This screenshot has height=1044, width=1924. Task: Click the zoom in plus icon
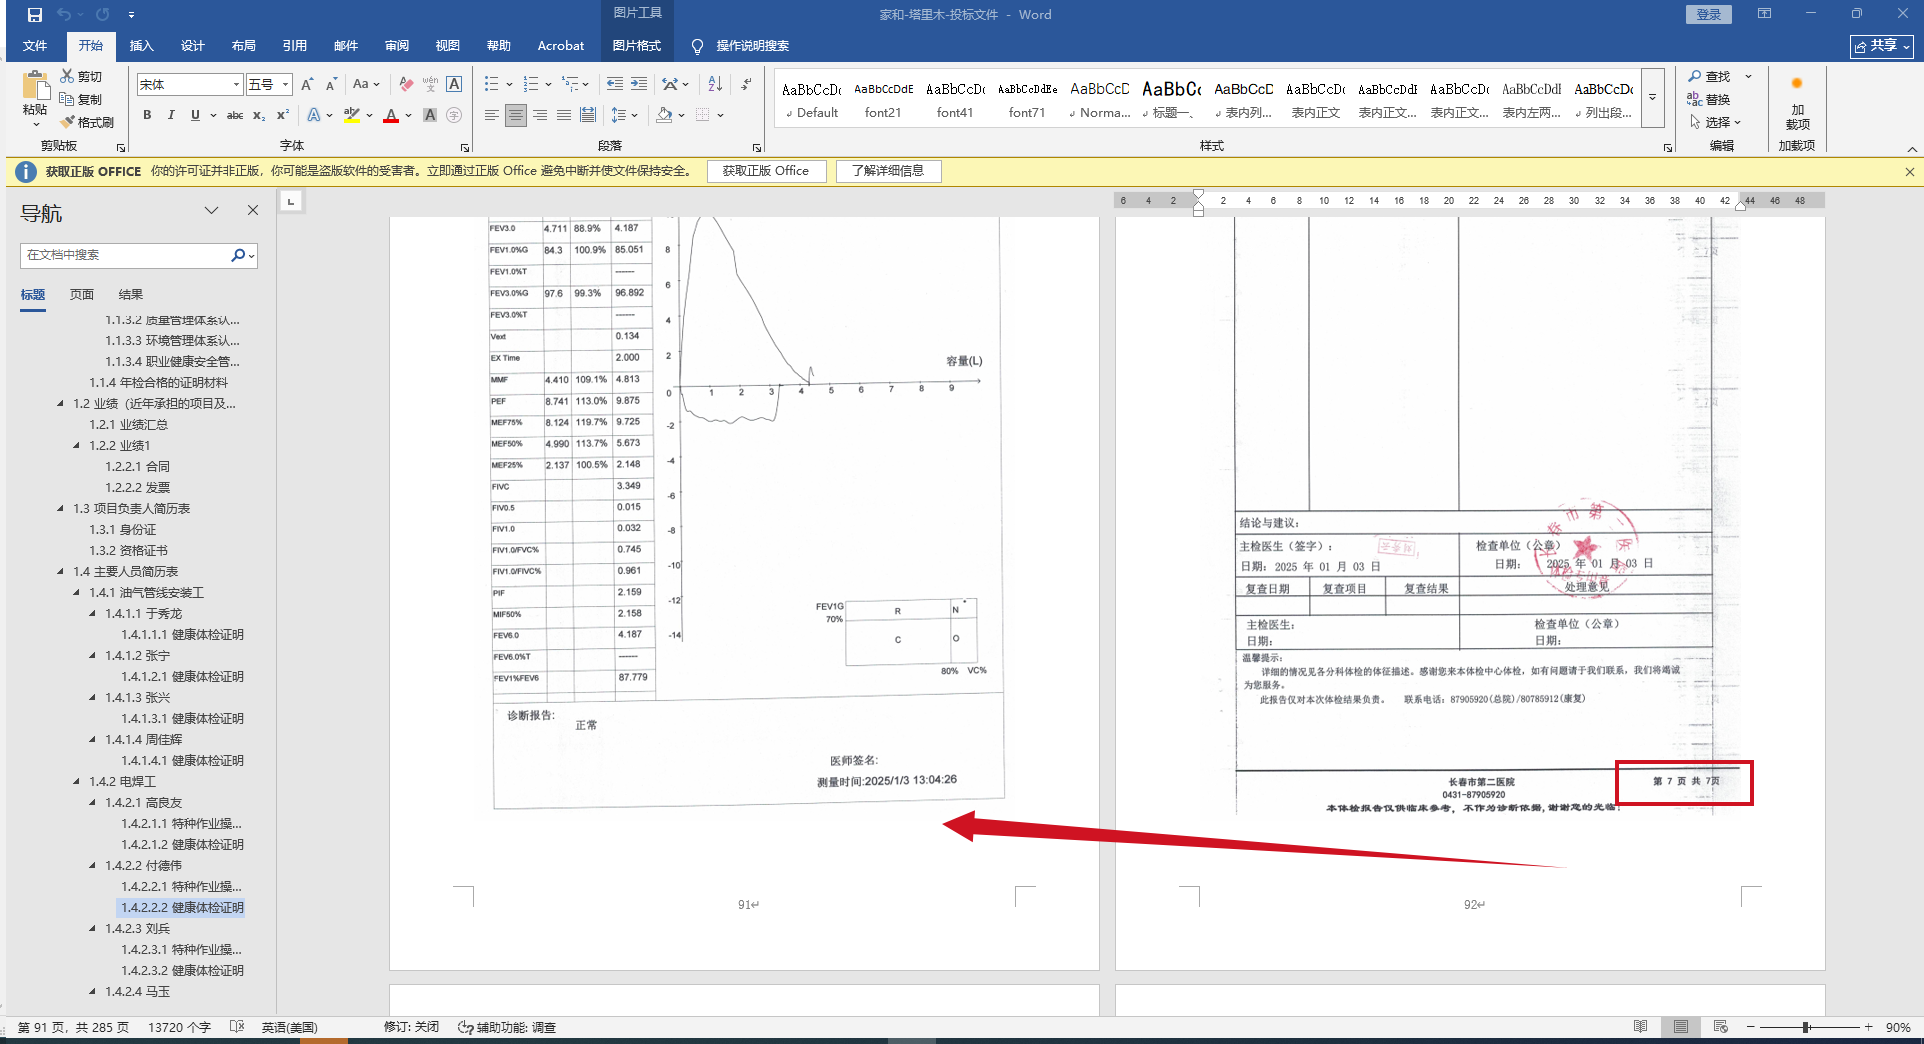tap(1868, 1027)
